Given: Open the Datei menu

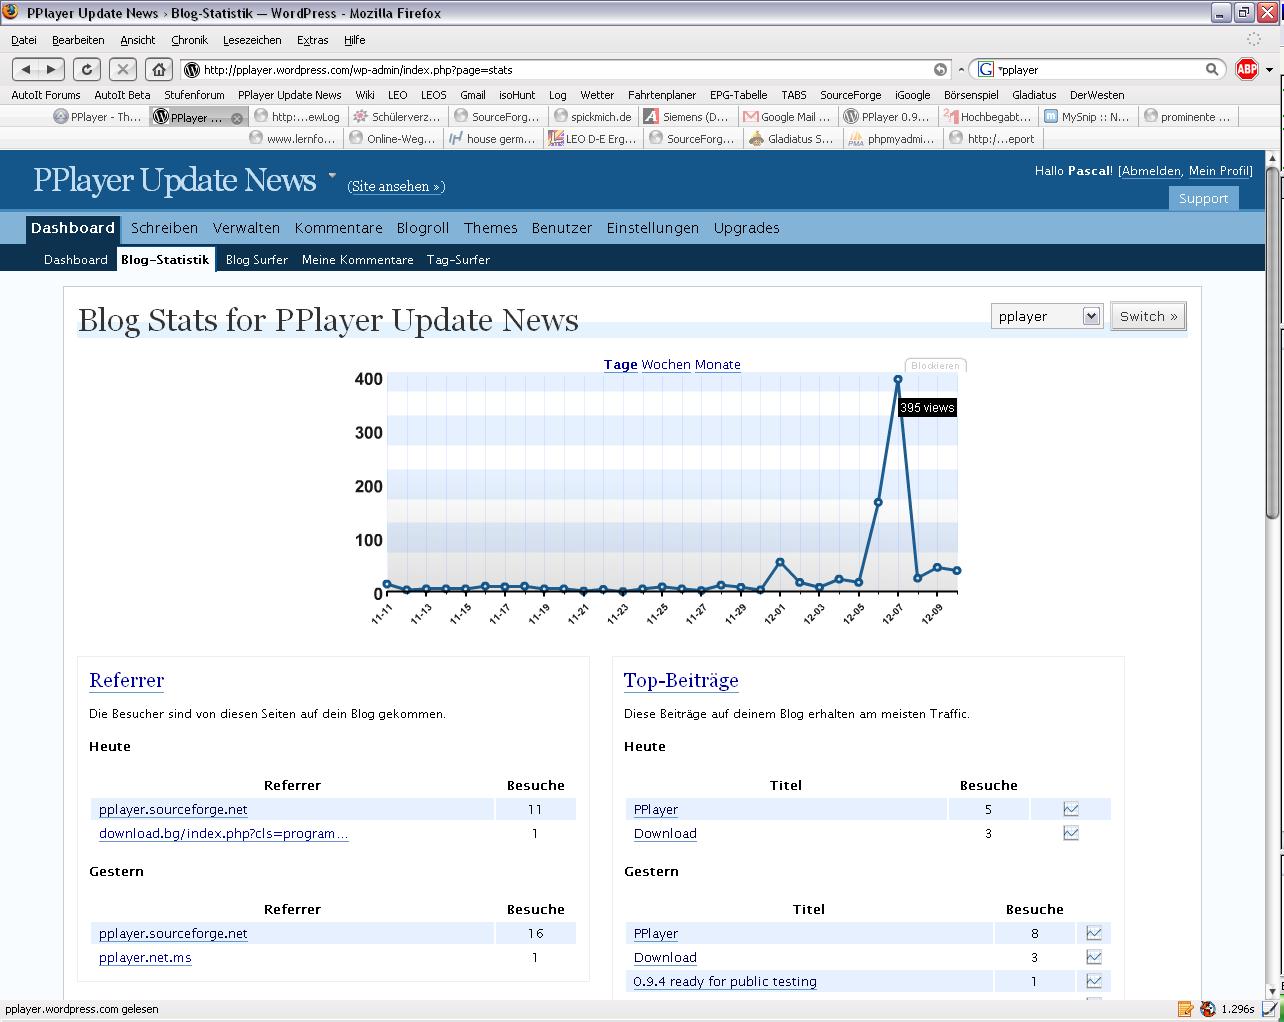Looking at the screenshot, I should tap(24, 40).
